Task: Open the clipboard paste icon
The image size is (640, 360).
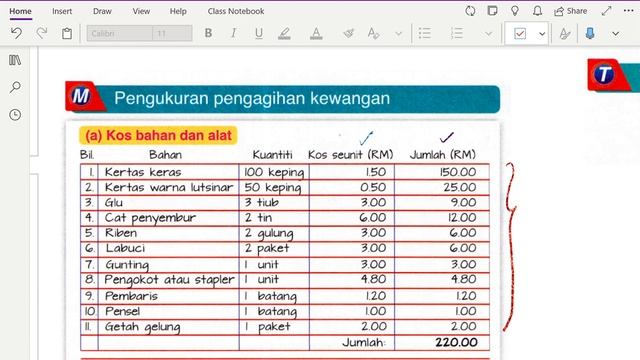Action: click(x=67, y=33)
